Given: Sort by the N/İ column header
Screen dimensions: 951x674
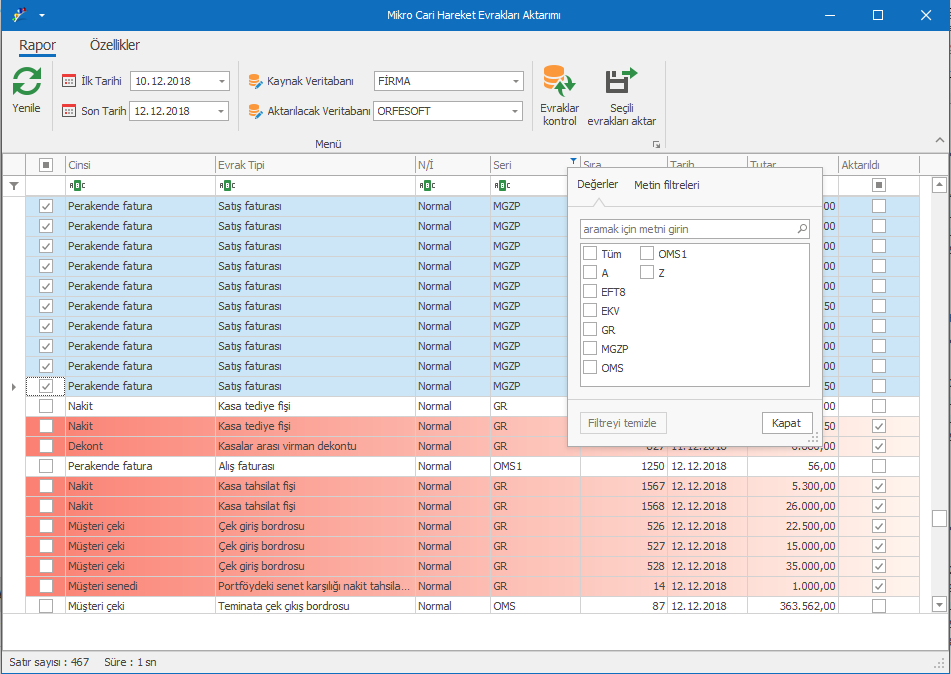Looking at the screenshot, I should [x=452, y=165].
